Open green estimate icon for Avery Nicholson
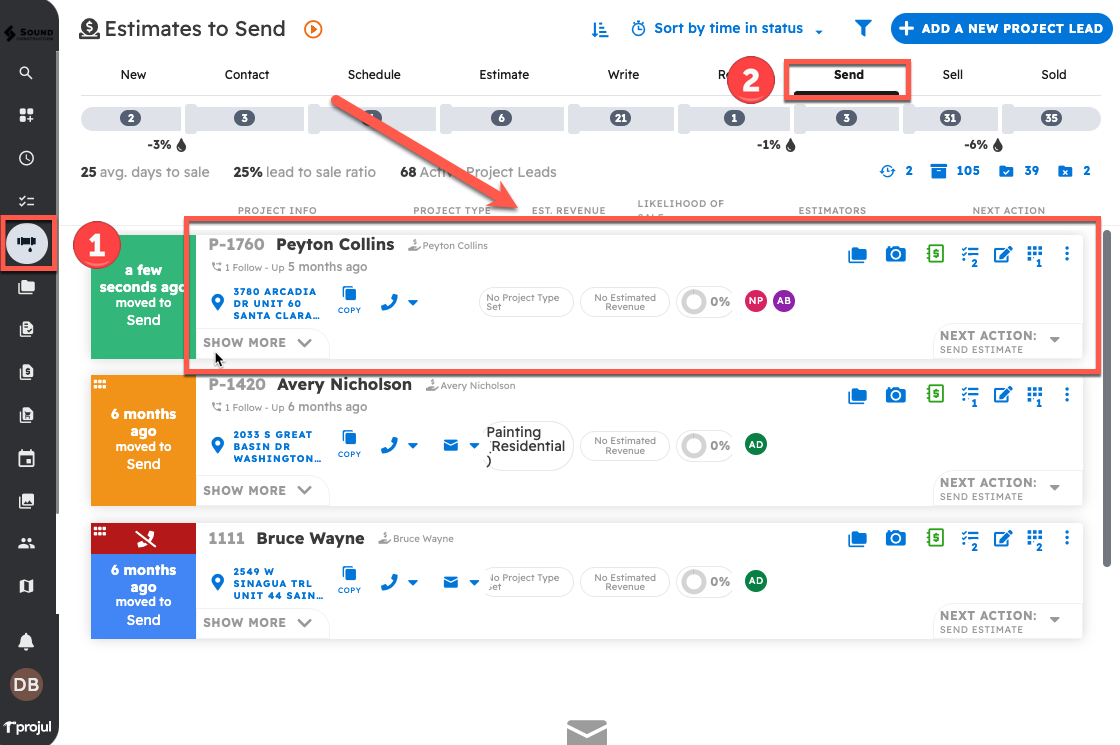 934,395
